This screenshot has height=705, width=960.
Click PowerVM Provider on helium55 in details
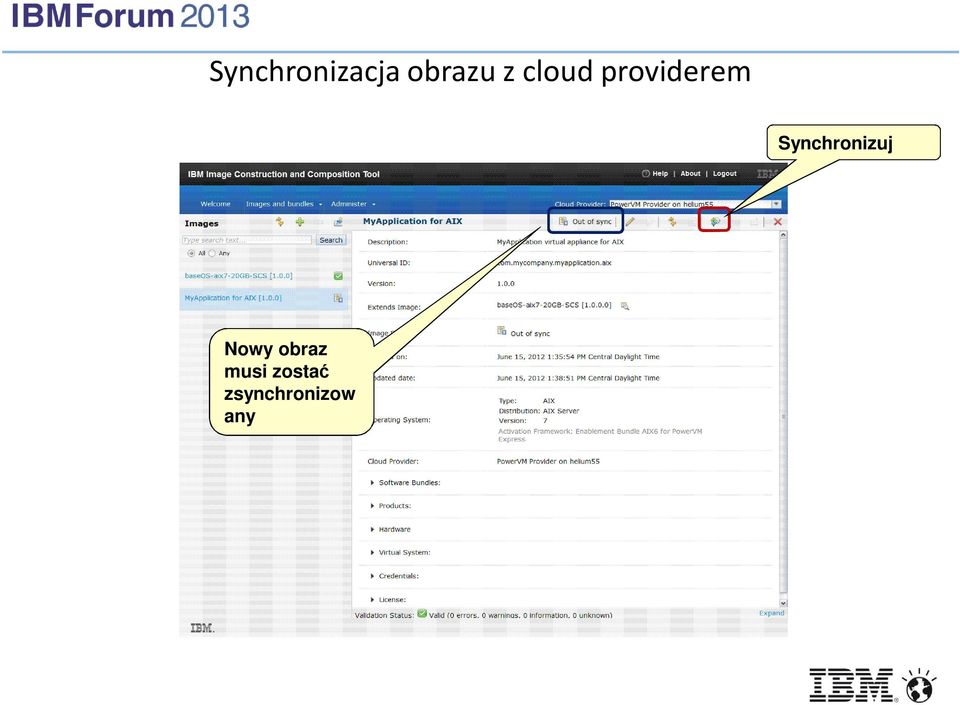pyautogui.click(x=548, y=461)
